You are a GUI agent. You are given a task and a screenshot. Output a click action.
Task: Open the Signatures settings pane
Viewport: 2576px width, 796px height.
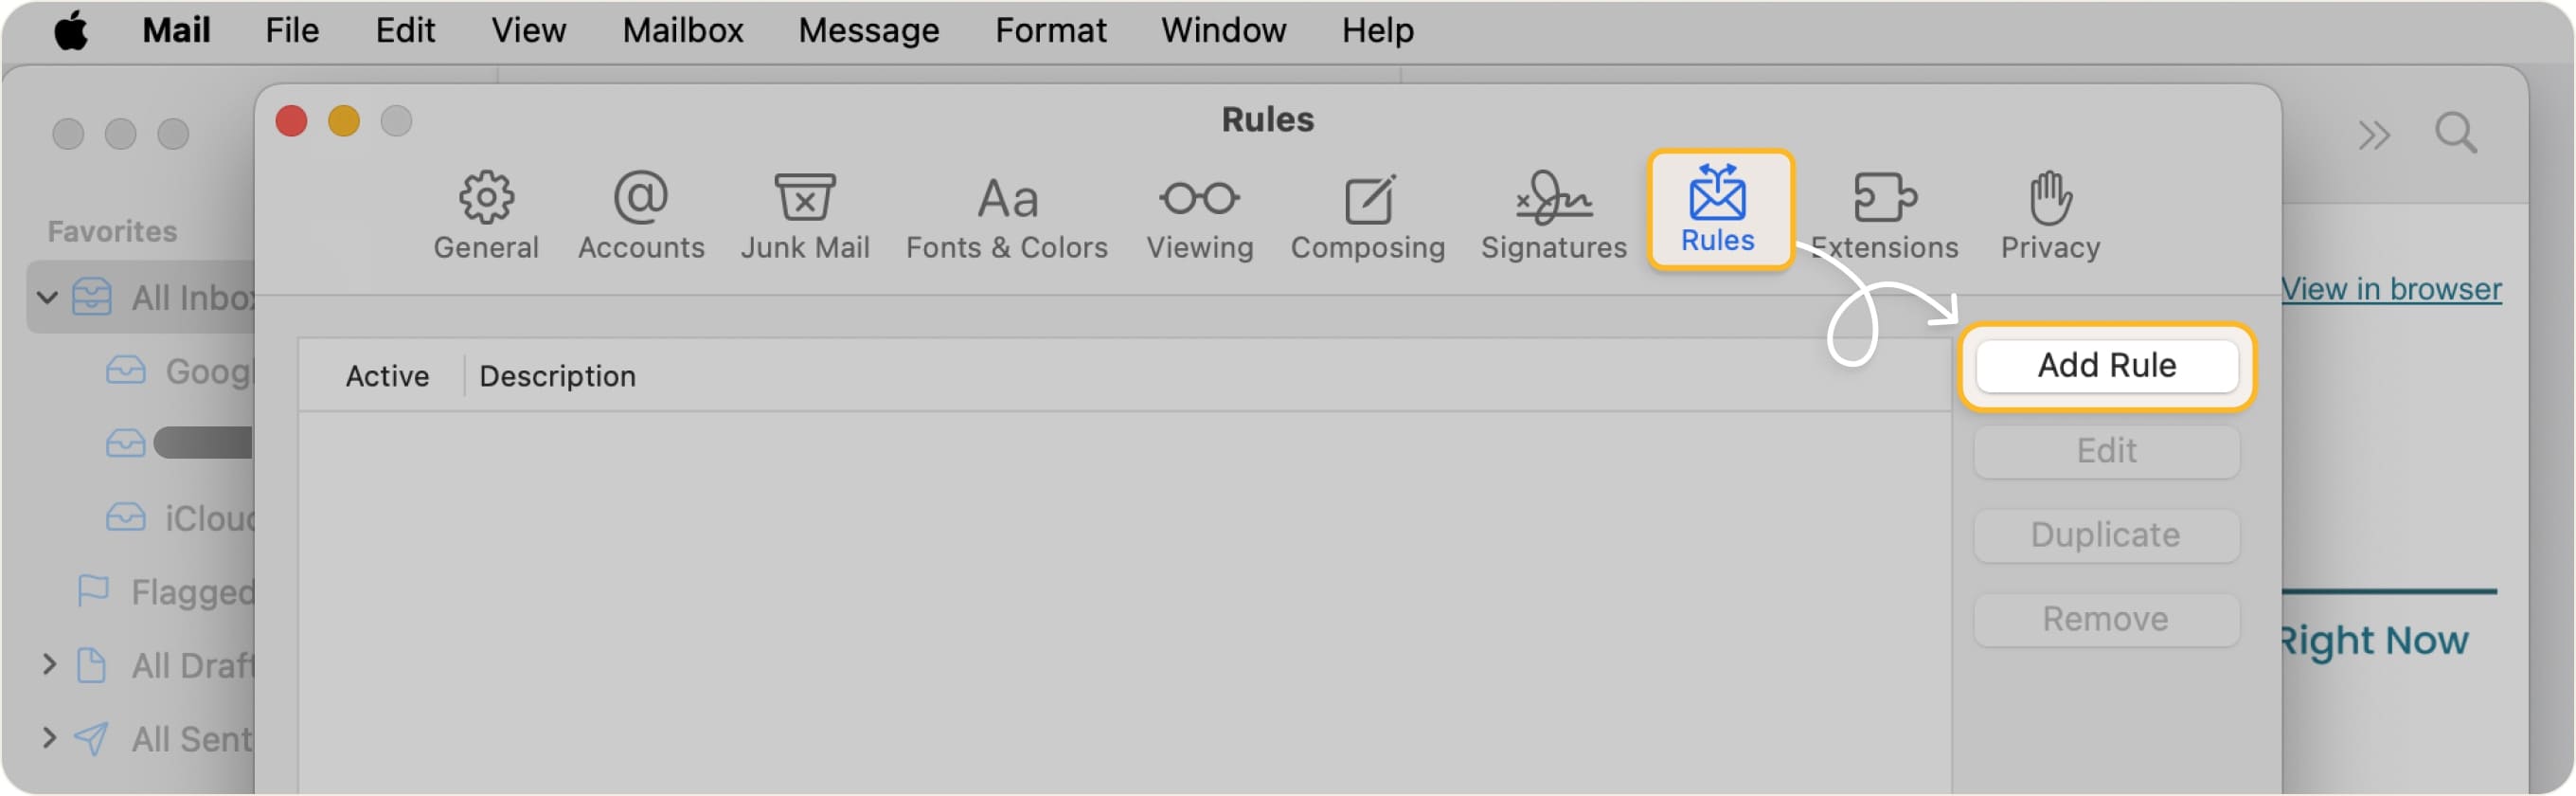[1551, 212]
